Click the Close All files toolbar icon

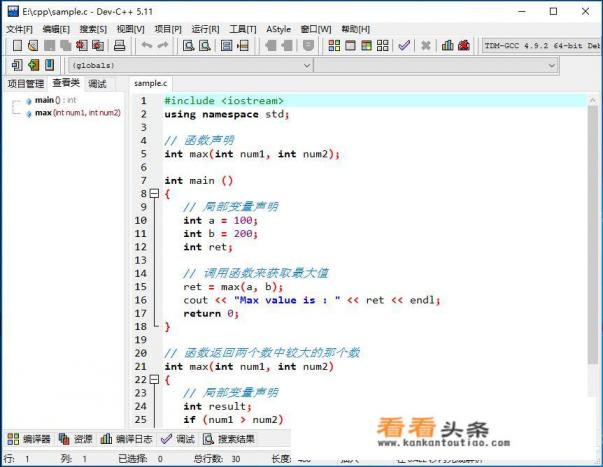[98, 45]
